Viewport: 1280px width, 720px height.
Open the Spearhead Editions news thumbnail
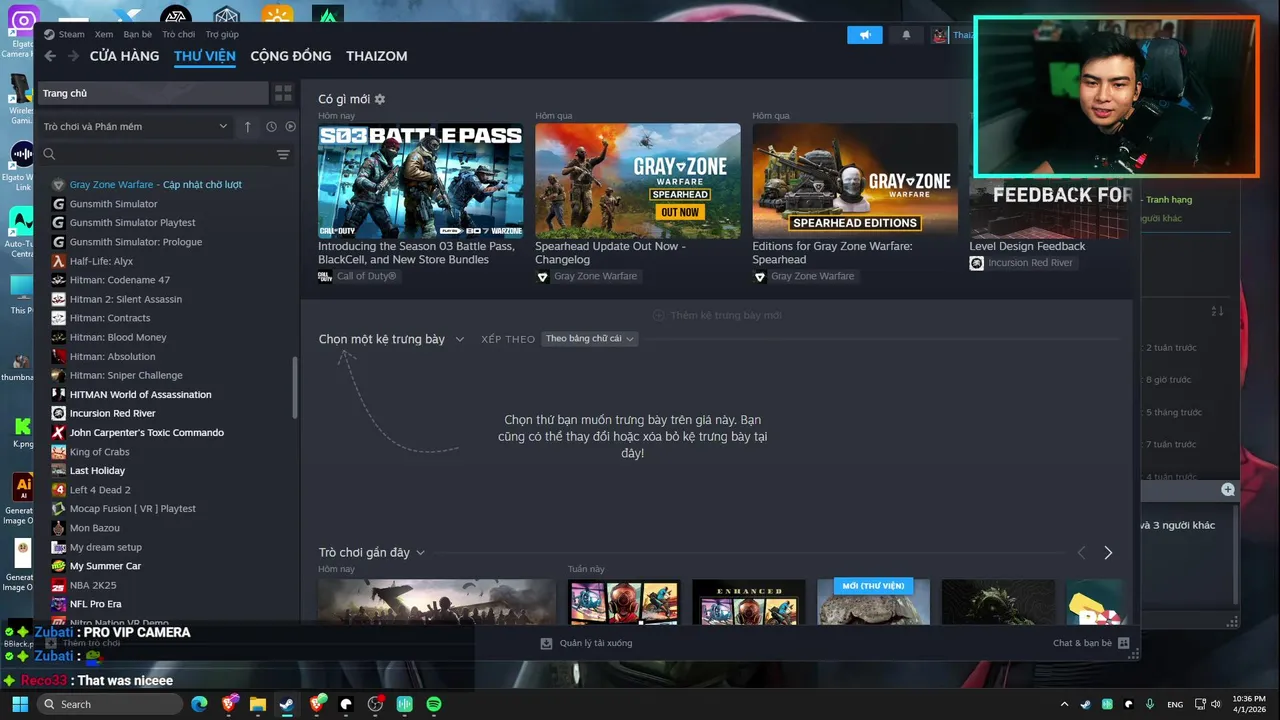(855, 181)
